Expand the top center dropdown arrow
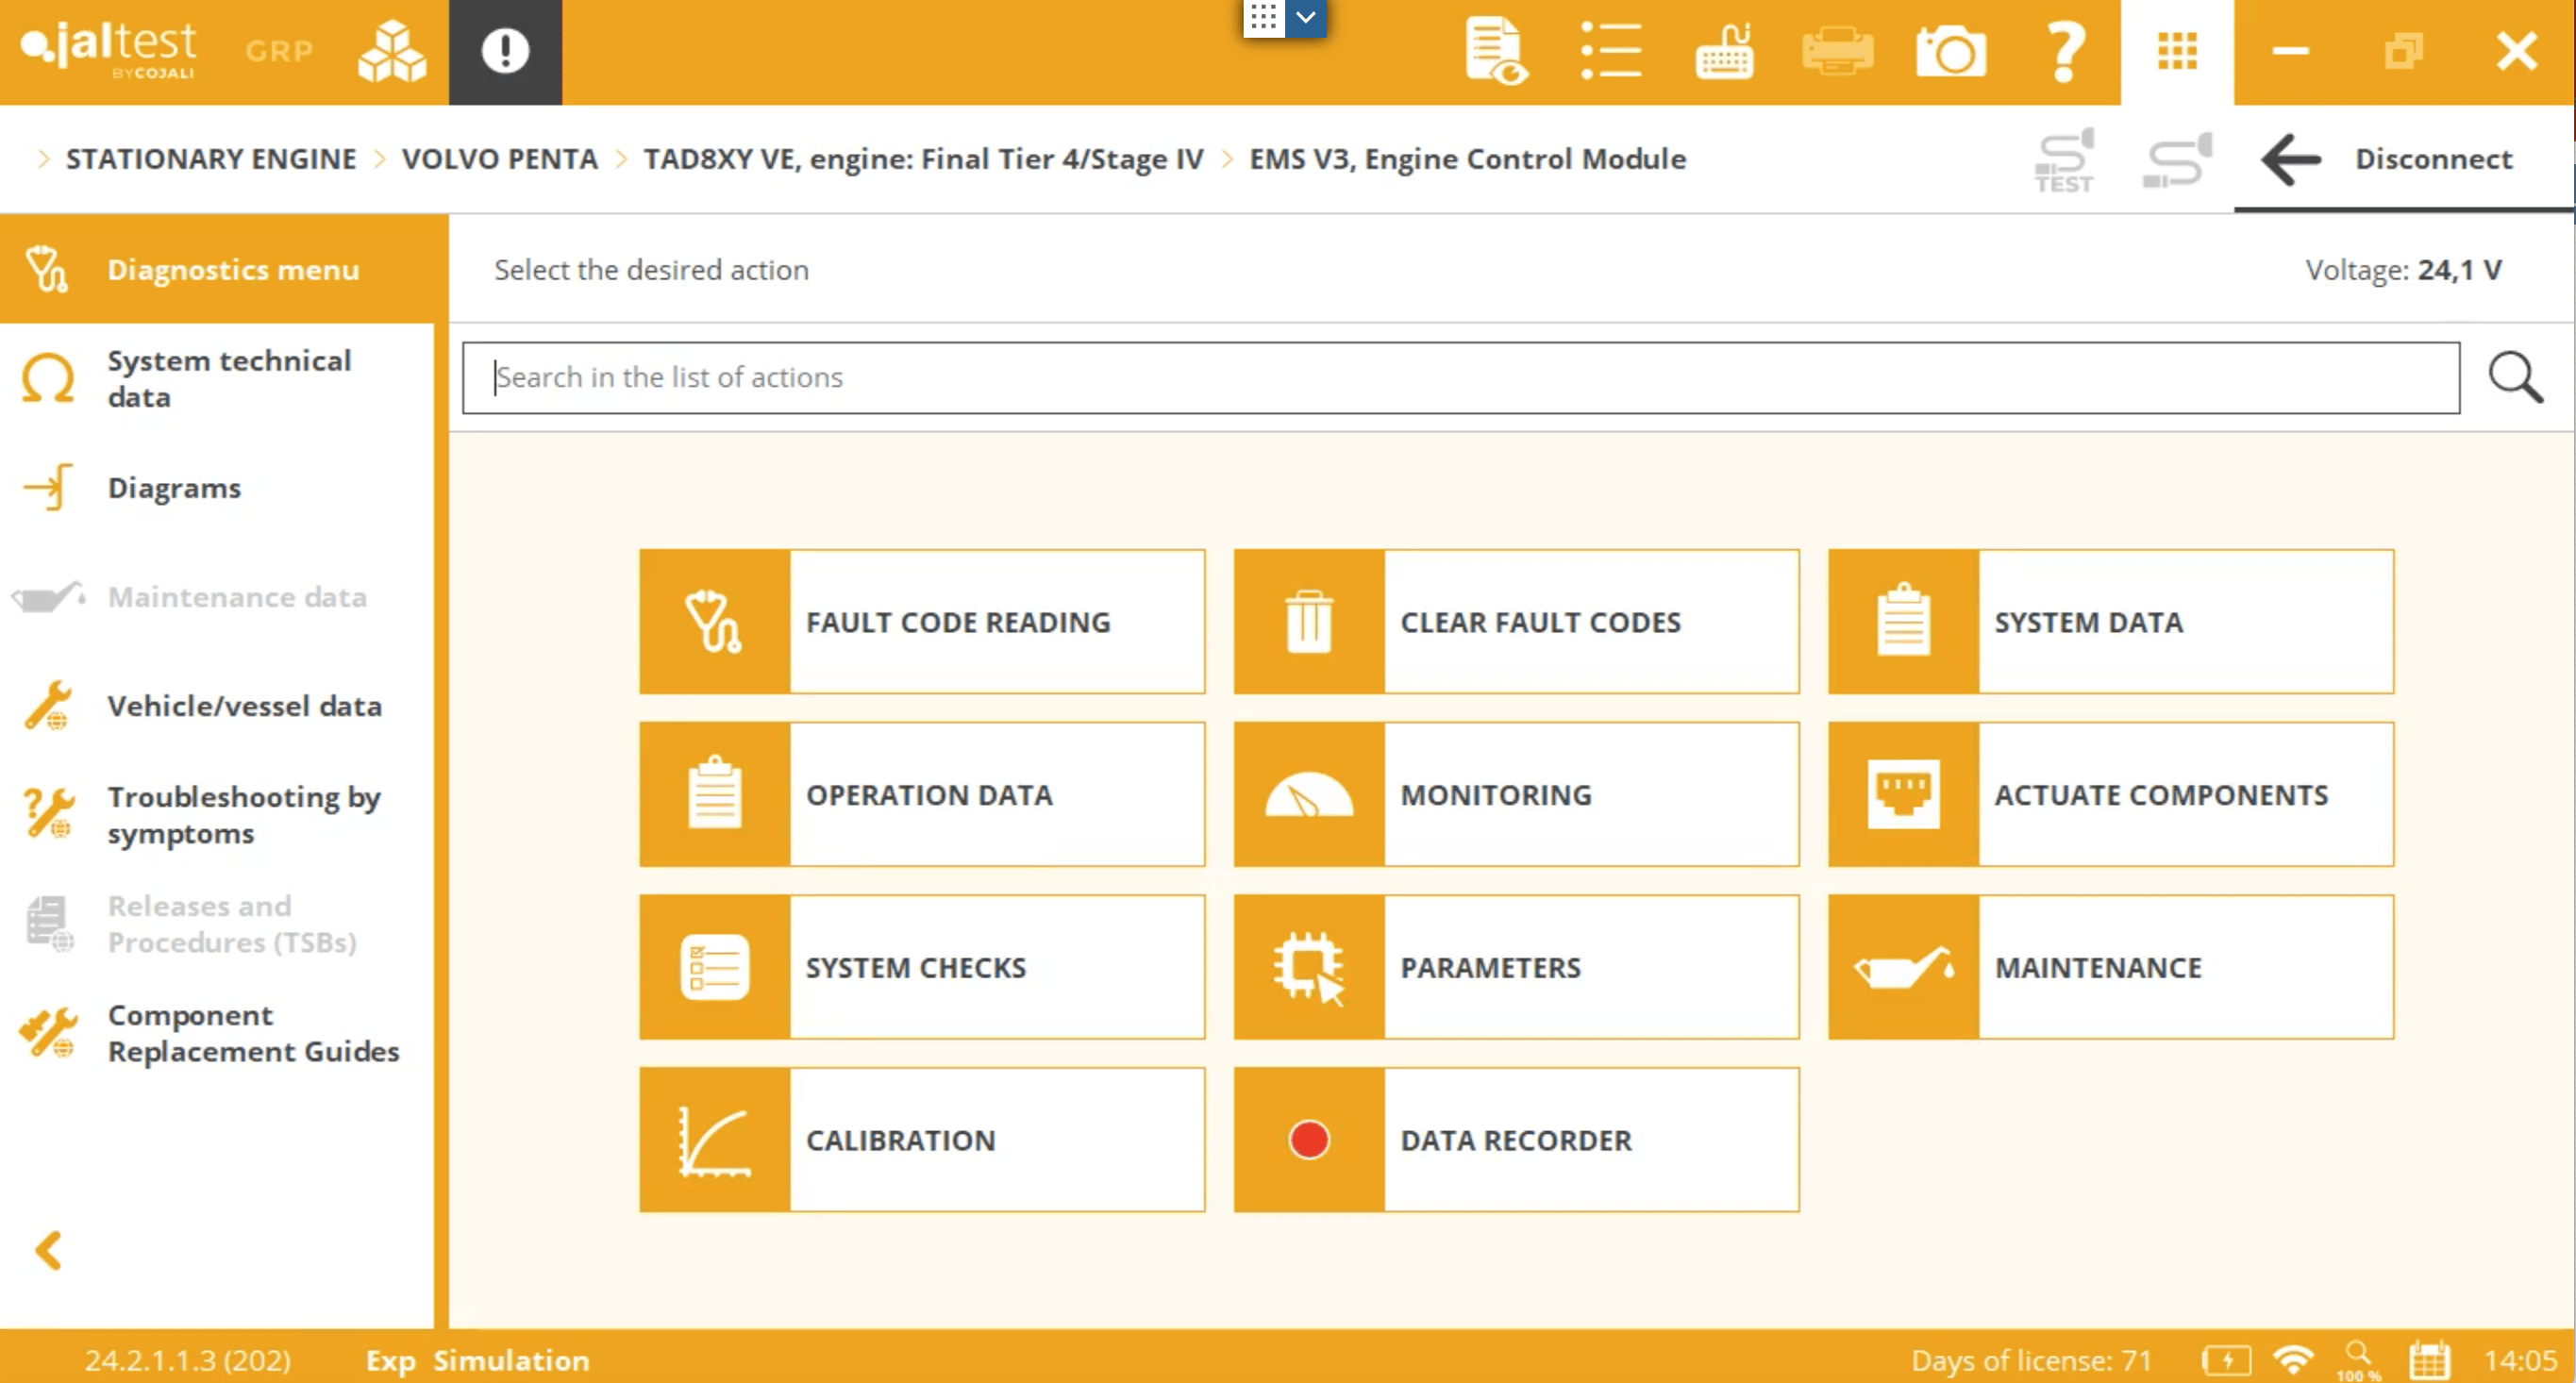 [x=1306, y=17]
